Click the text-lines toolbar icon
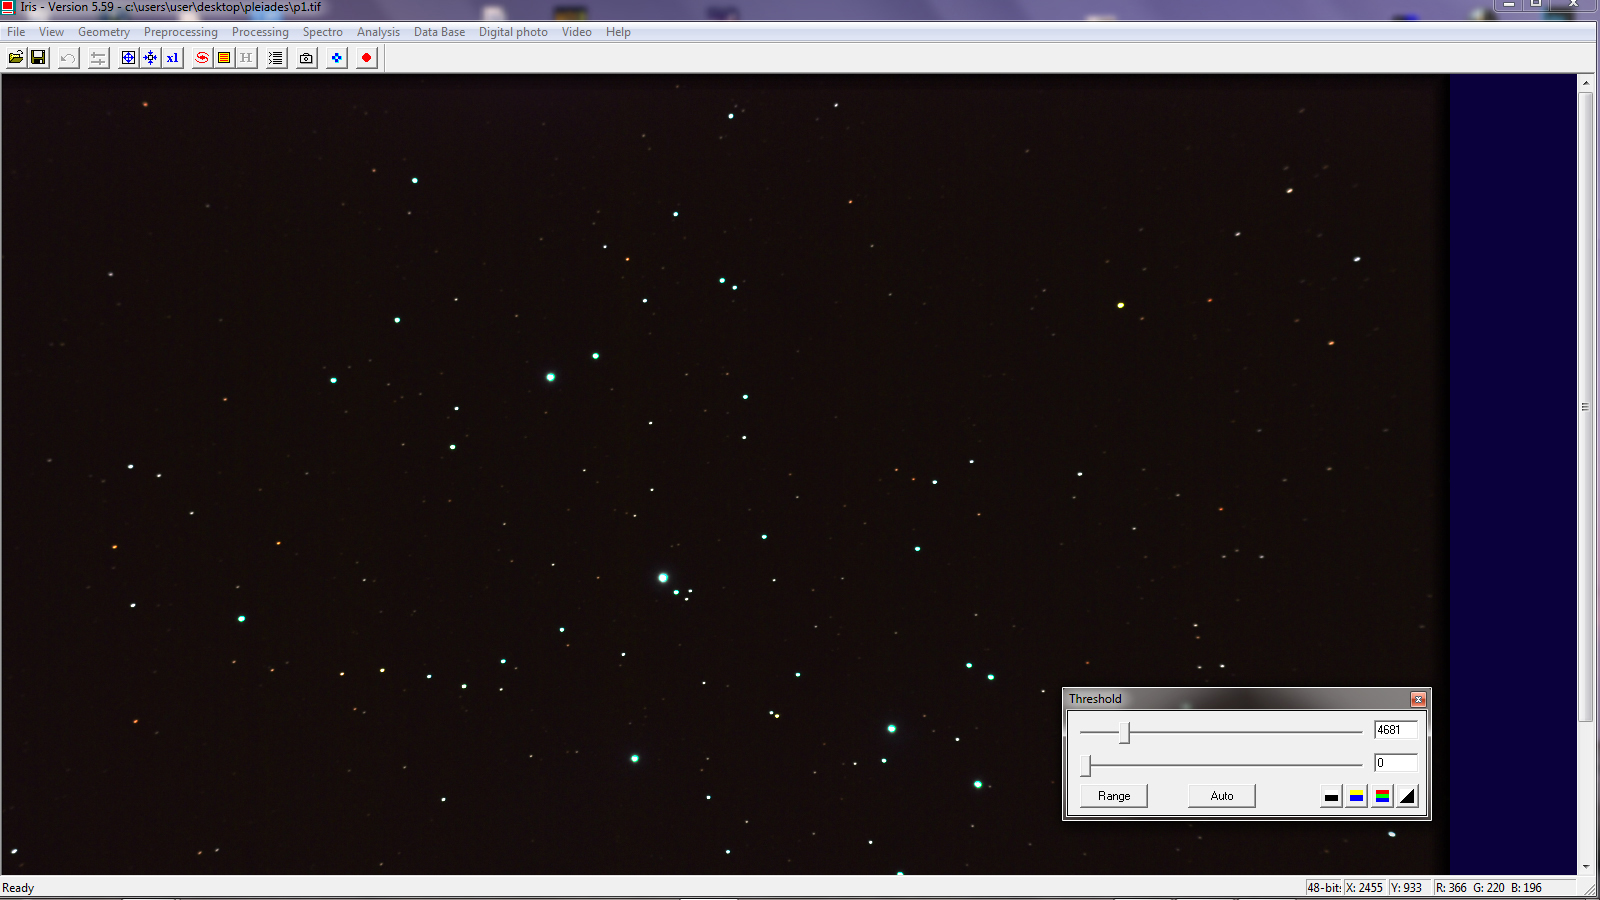 click(276, 58)
